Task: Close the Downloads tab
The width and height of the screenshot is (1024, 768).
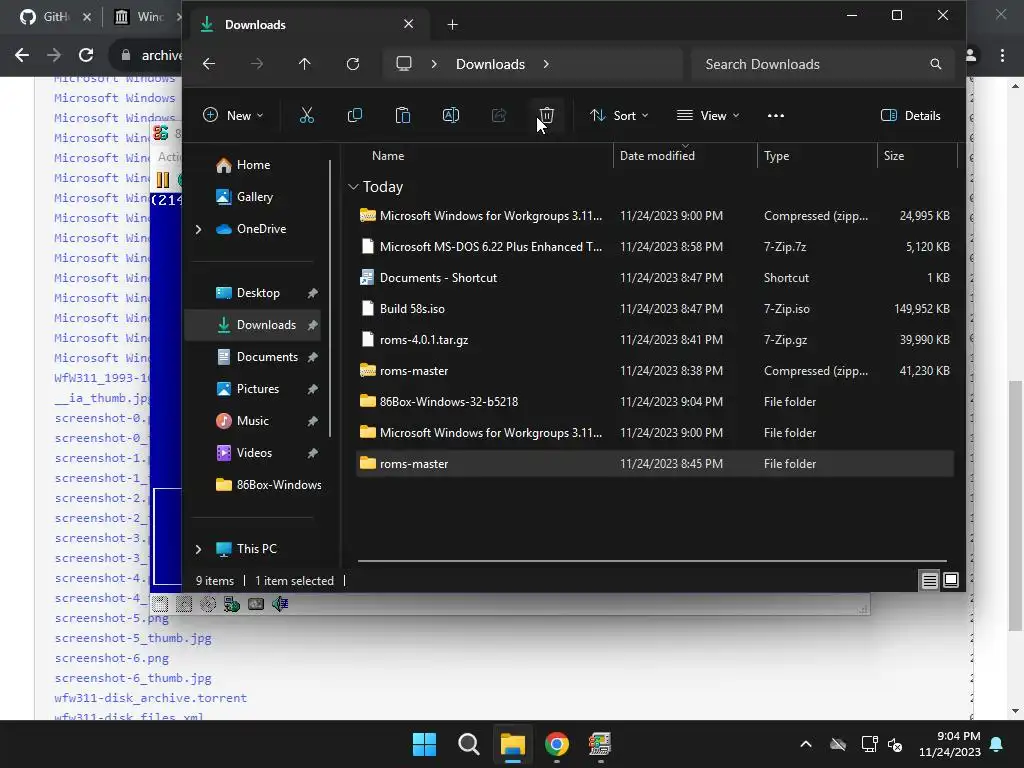Action: 409,24
